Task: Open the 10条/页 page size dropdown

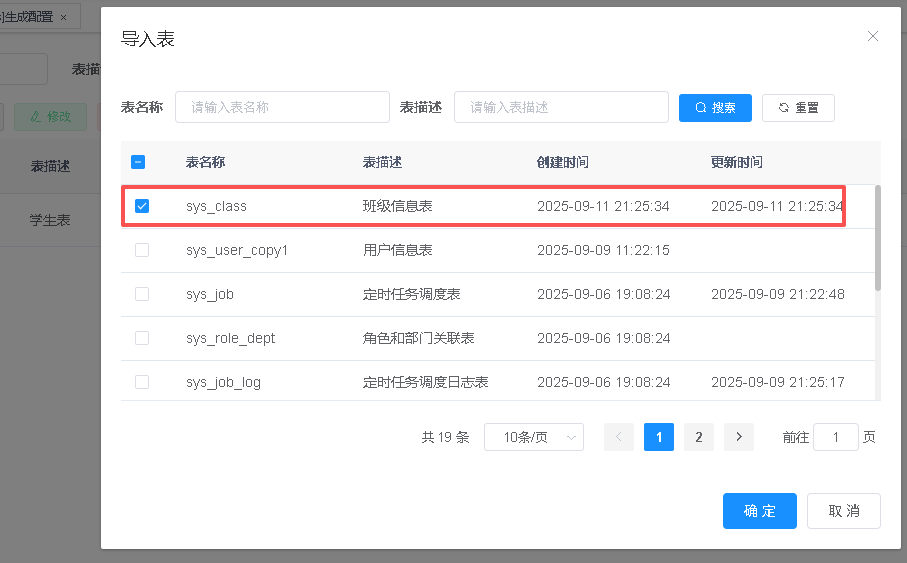Action: coord(534,437)
